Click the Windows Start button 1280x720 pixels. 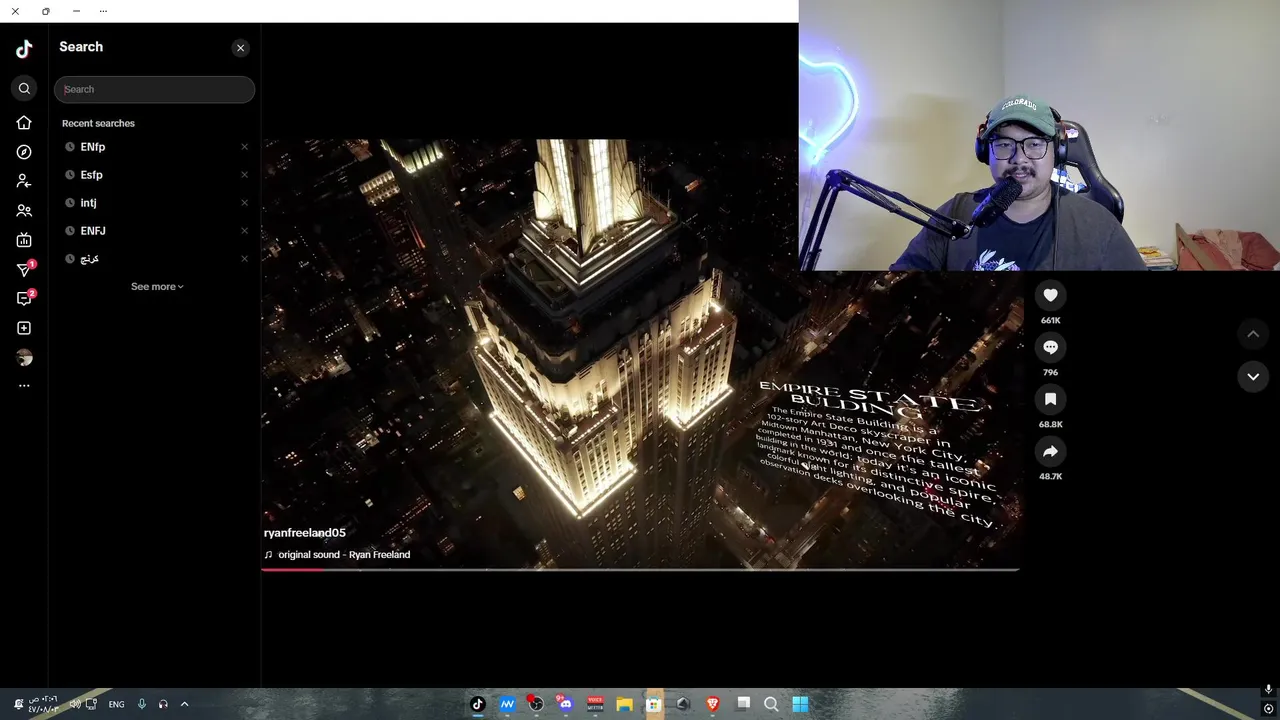[x=800, y=704]
